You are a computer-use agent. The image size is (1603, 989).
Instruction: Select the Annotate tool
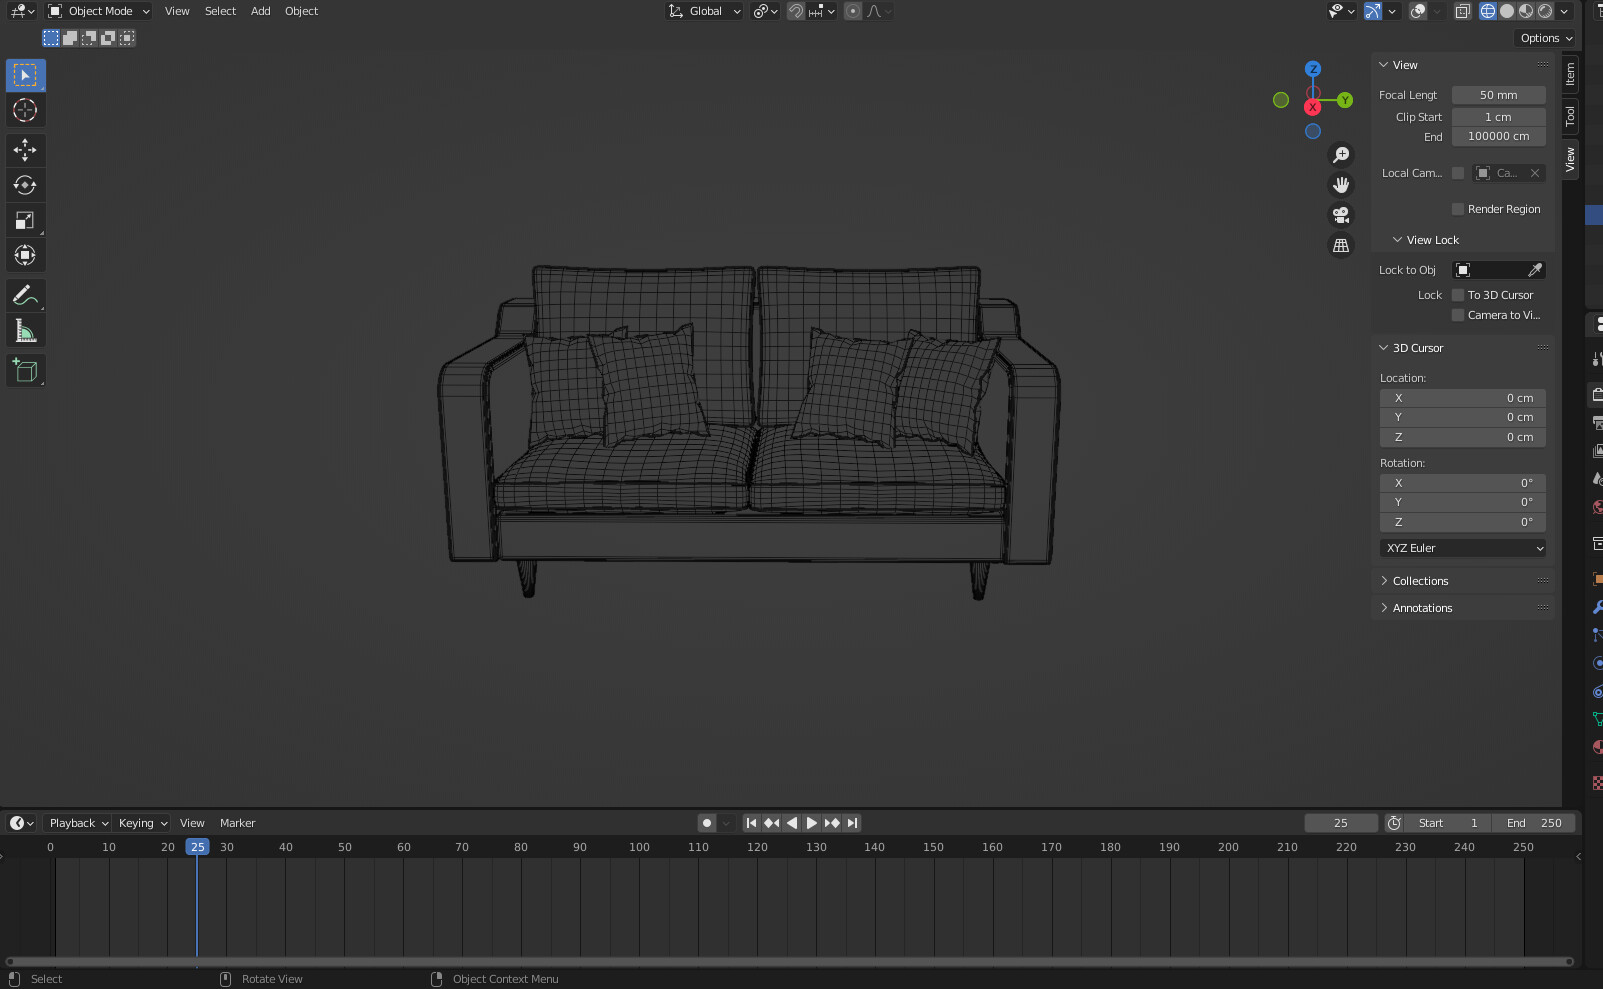click(x=25, y=294)
